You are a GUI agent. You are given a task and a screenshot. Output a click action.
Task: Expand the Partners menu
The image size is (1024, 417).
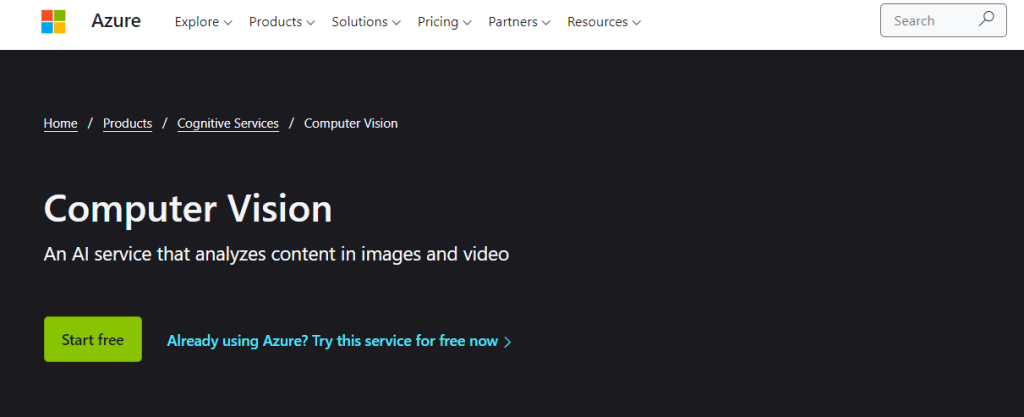coord(519,22)
